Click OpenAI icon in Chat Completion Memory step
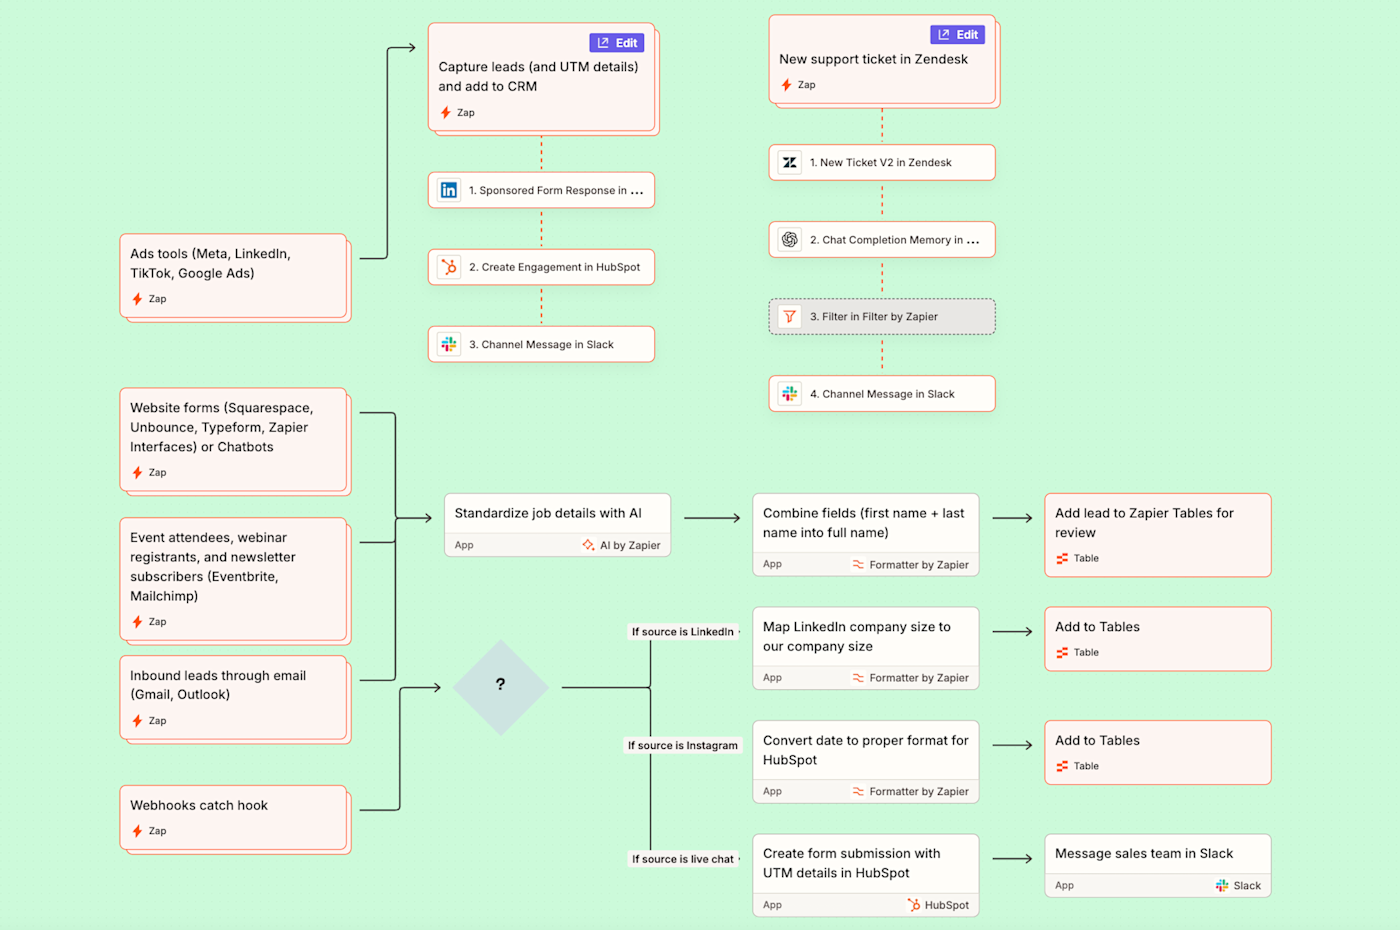1400x930 pixels. (790, 240)
